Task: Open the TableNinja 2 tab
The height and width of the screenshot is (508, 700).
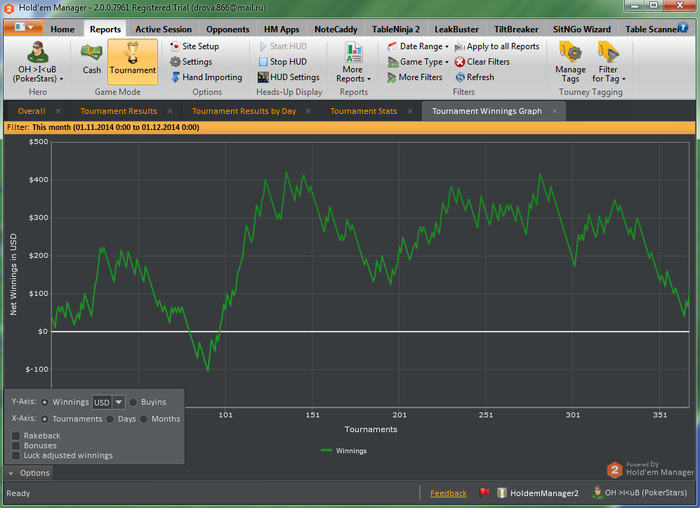Action: pos(396,29)
